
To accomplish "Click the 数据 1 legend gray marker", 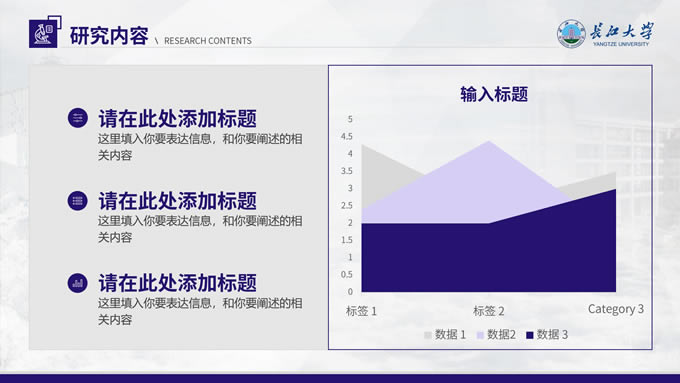I will pyautogui.click(x=428, y=335).
